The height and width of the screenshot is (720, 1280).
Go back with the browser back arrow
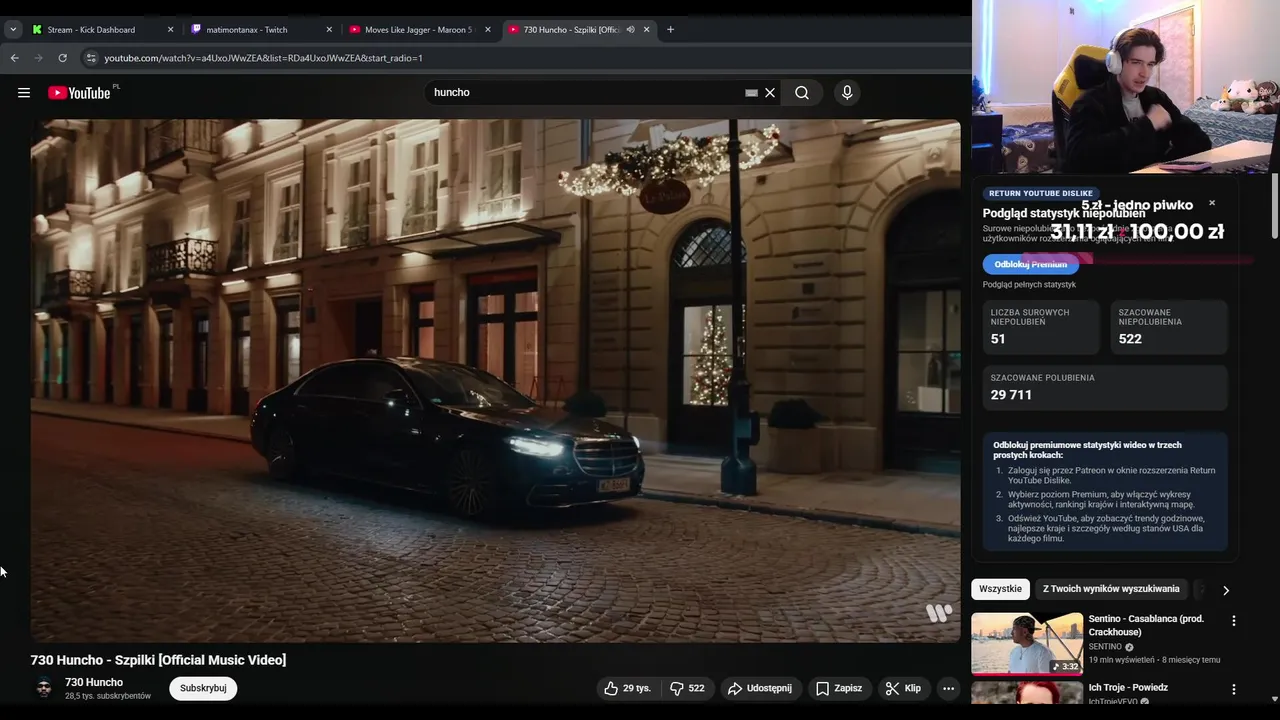click(15, 58)
